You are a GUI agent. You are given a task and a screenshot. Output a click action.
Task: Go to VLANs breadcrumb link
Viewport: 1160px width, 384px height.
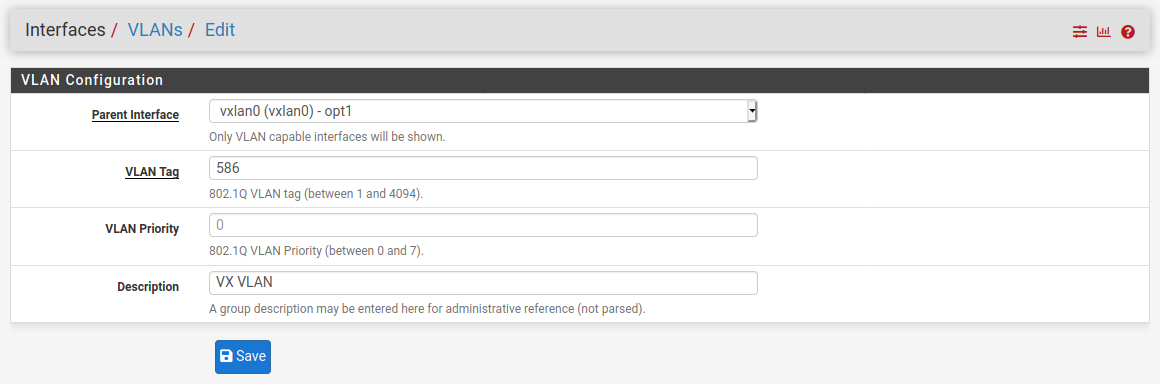[x=155, y=30]
